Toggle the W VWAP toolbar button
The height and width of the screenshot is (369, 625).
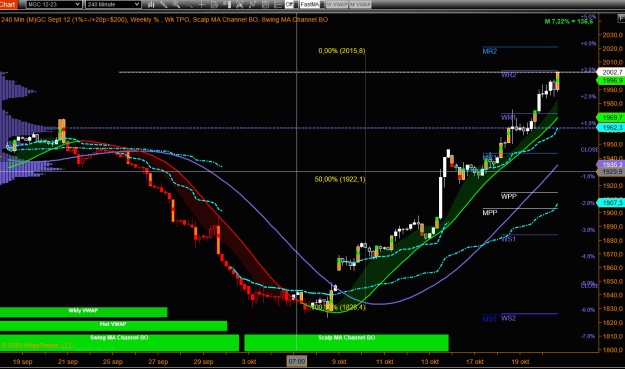point(337,4)
